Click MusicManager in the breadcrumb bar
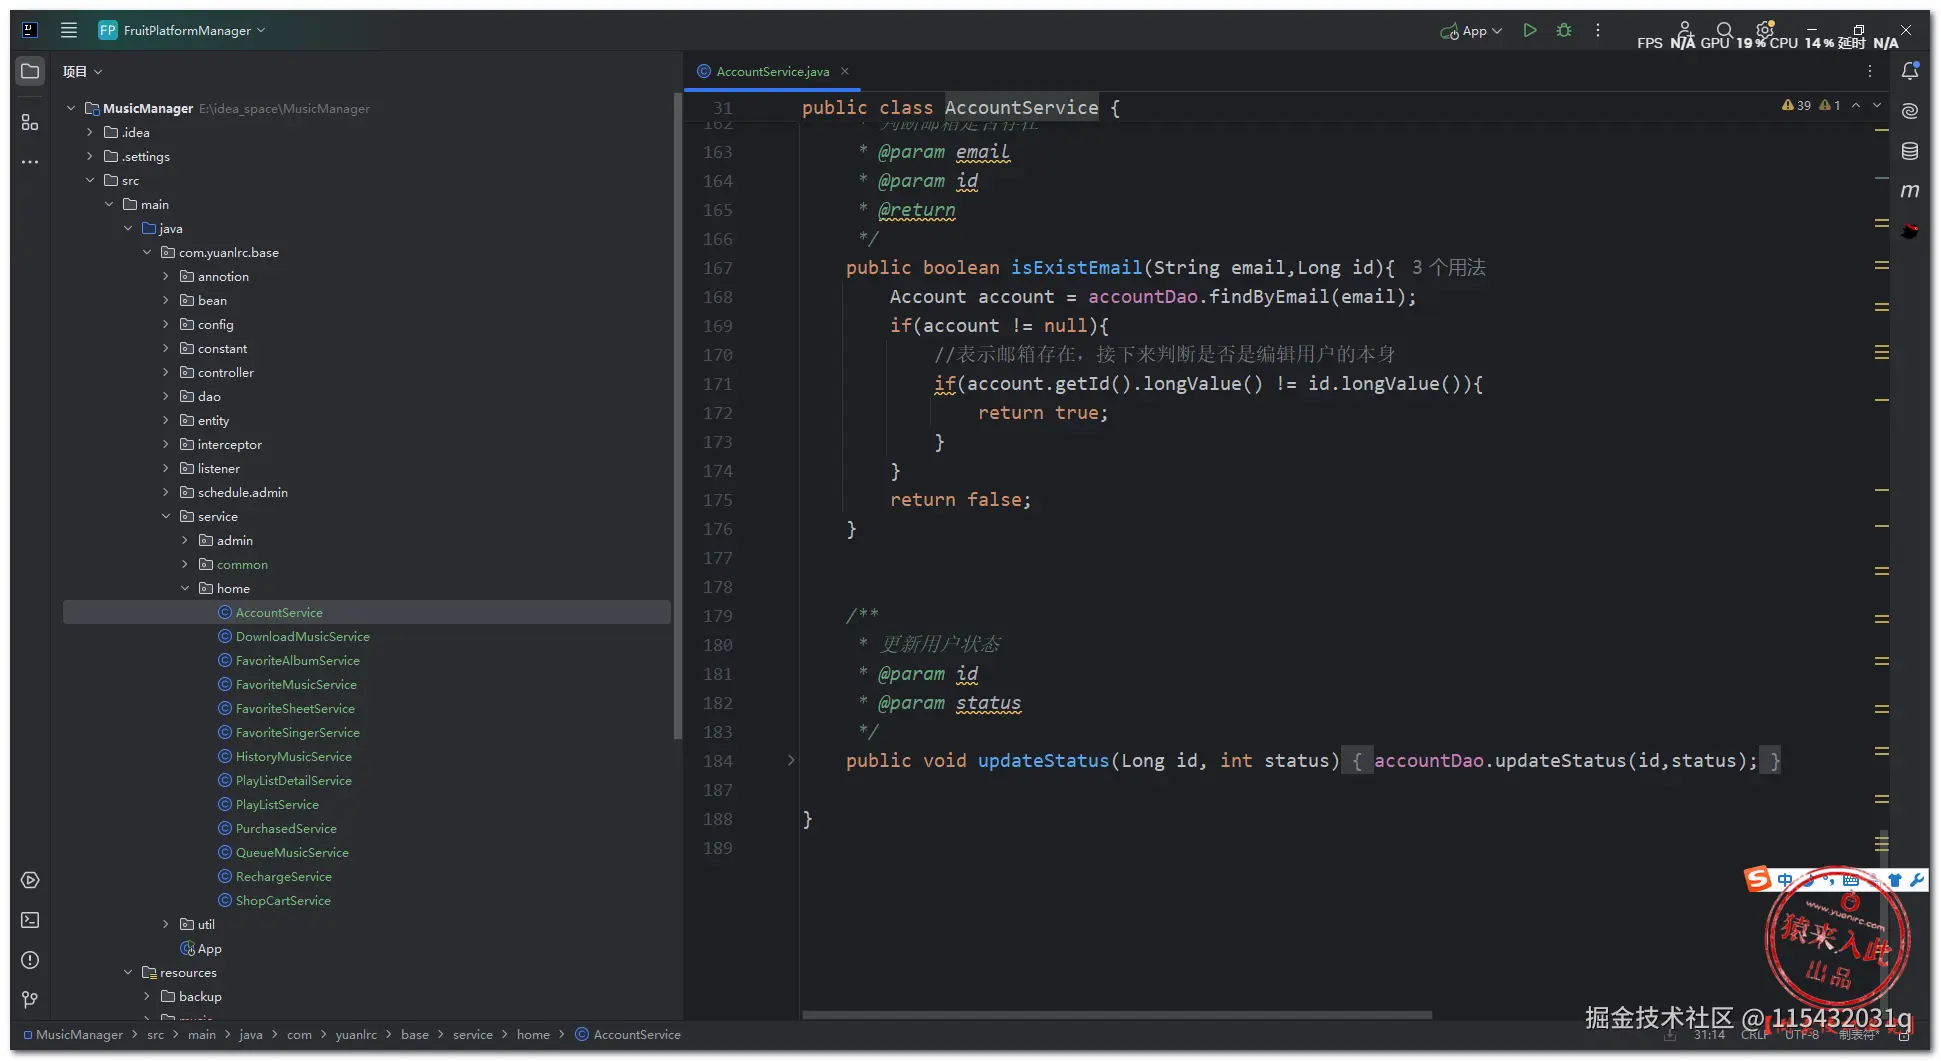1941x1061 pixels. coord(79,1035)
